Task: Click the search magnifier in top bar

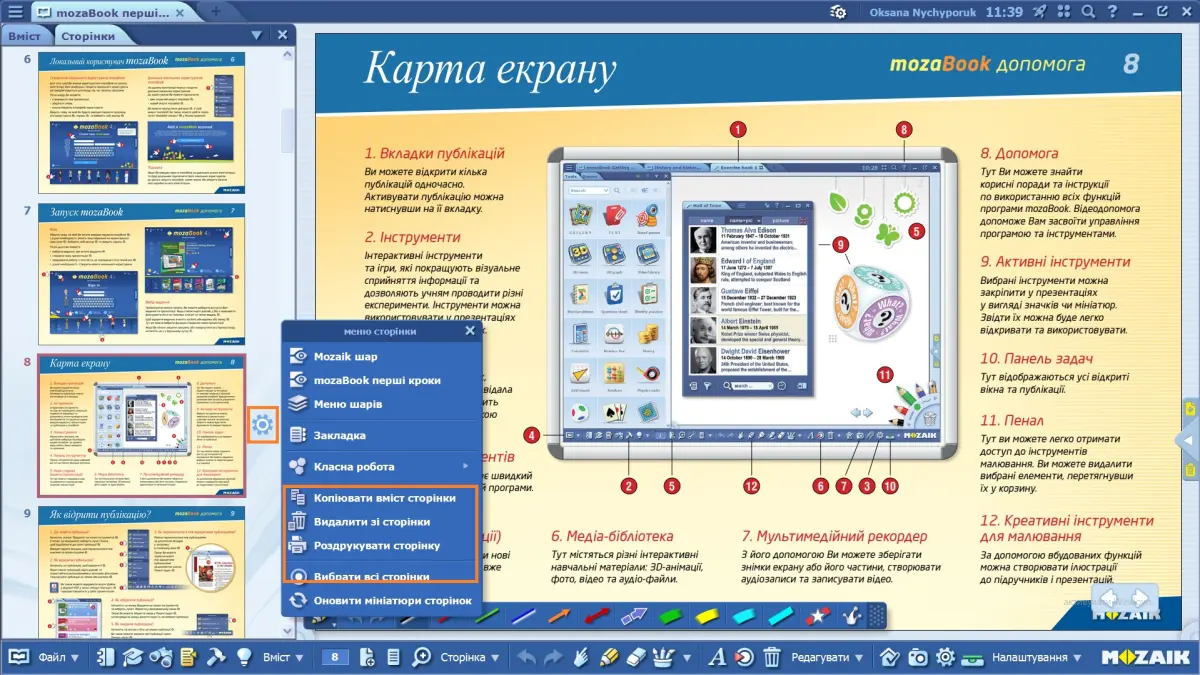Action: [x=1089, y=12]
